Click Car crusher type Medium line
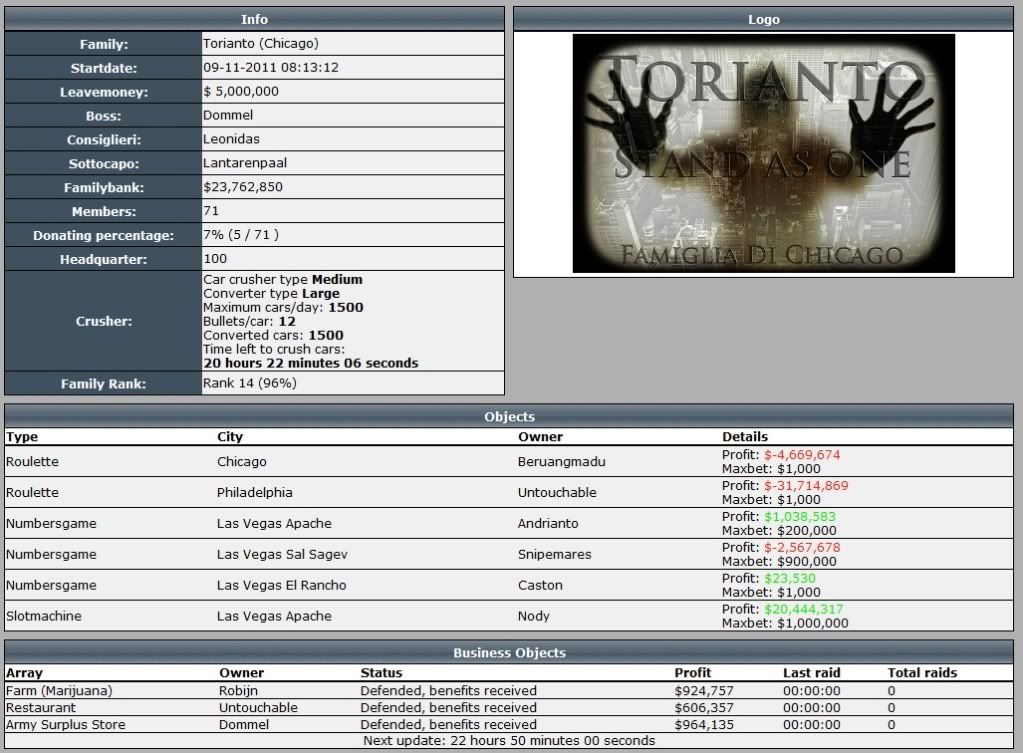This screenshot has width=1023, height=753. [x=282, y=279]
